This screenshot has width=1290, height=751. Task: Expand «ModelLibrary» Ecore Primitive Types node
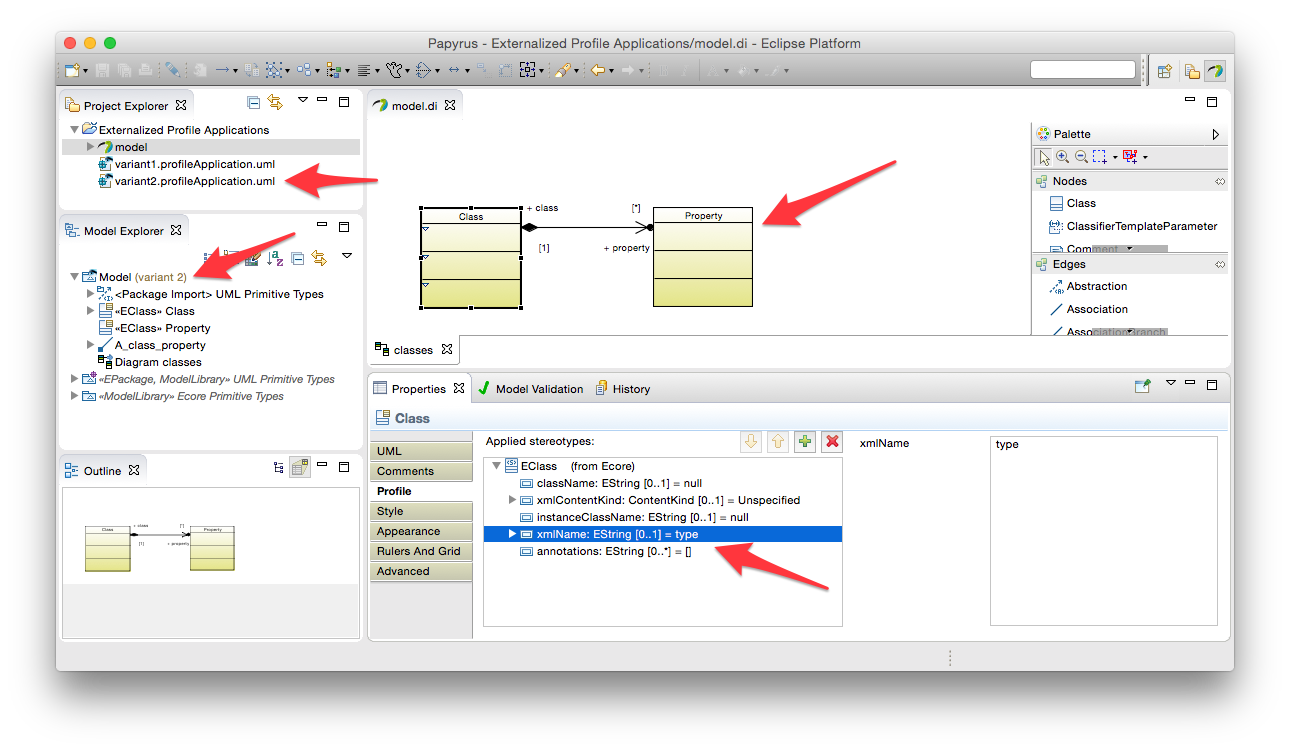pos(74,396)
